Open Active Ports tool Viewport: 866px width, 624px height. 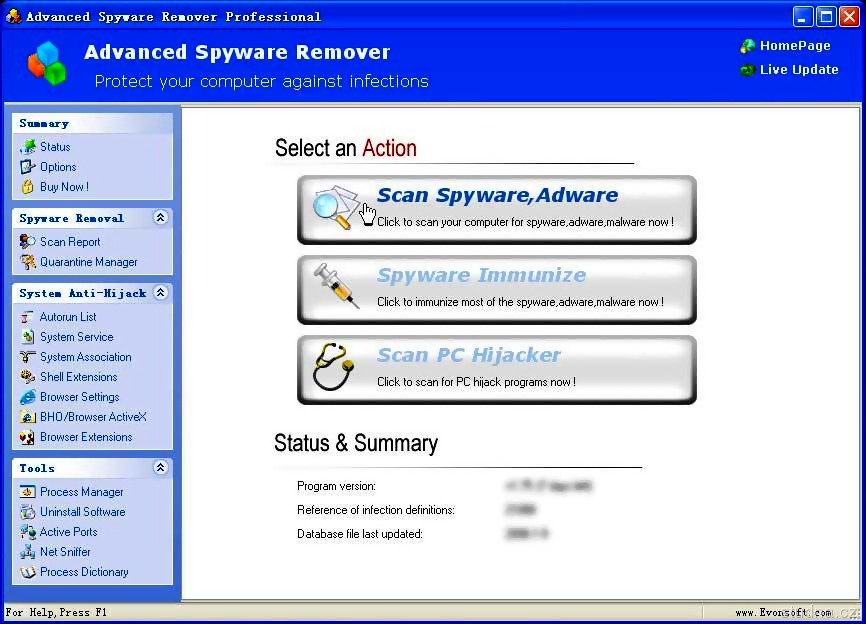(x=68, y=532)
